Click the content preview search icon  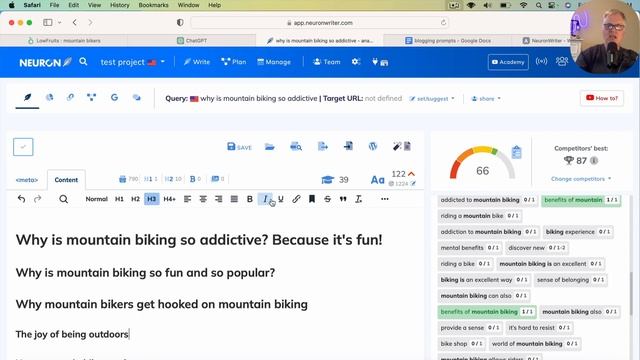(x=296, y=146)
